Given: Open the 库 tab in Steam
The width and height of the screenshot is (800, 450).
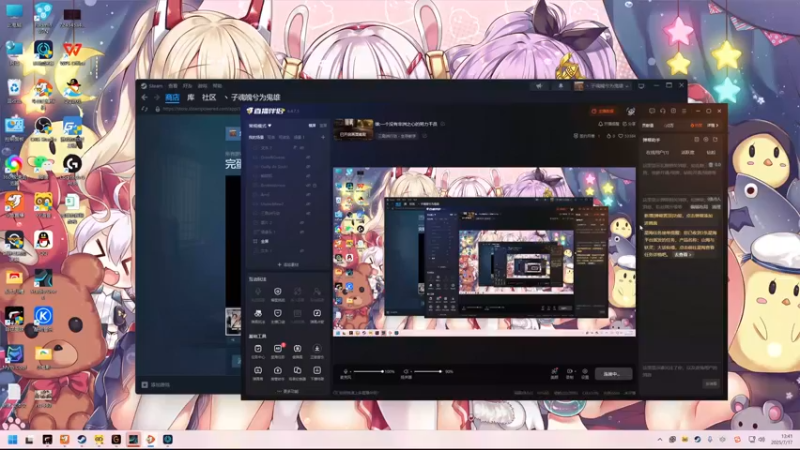Looking at the screenshot, I should click(x=190, y=97).
